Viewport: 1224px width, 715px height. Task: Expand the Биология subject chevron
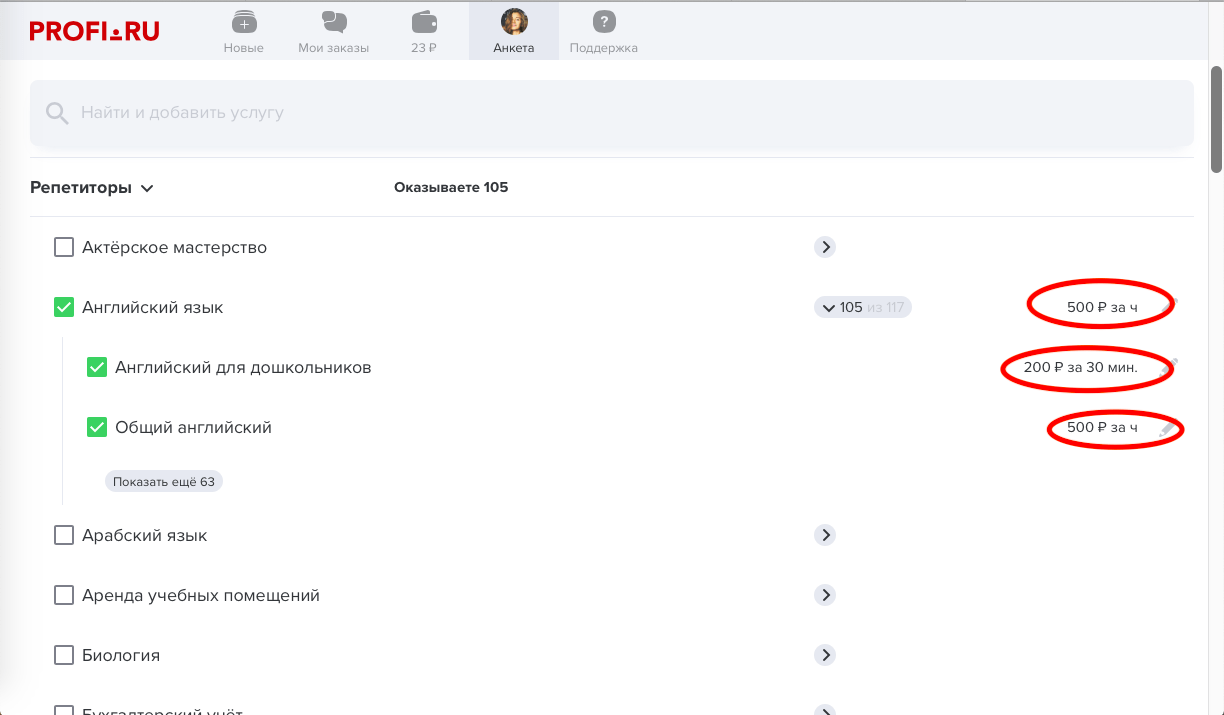coord(825,655)
